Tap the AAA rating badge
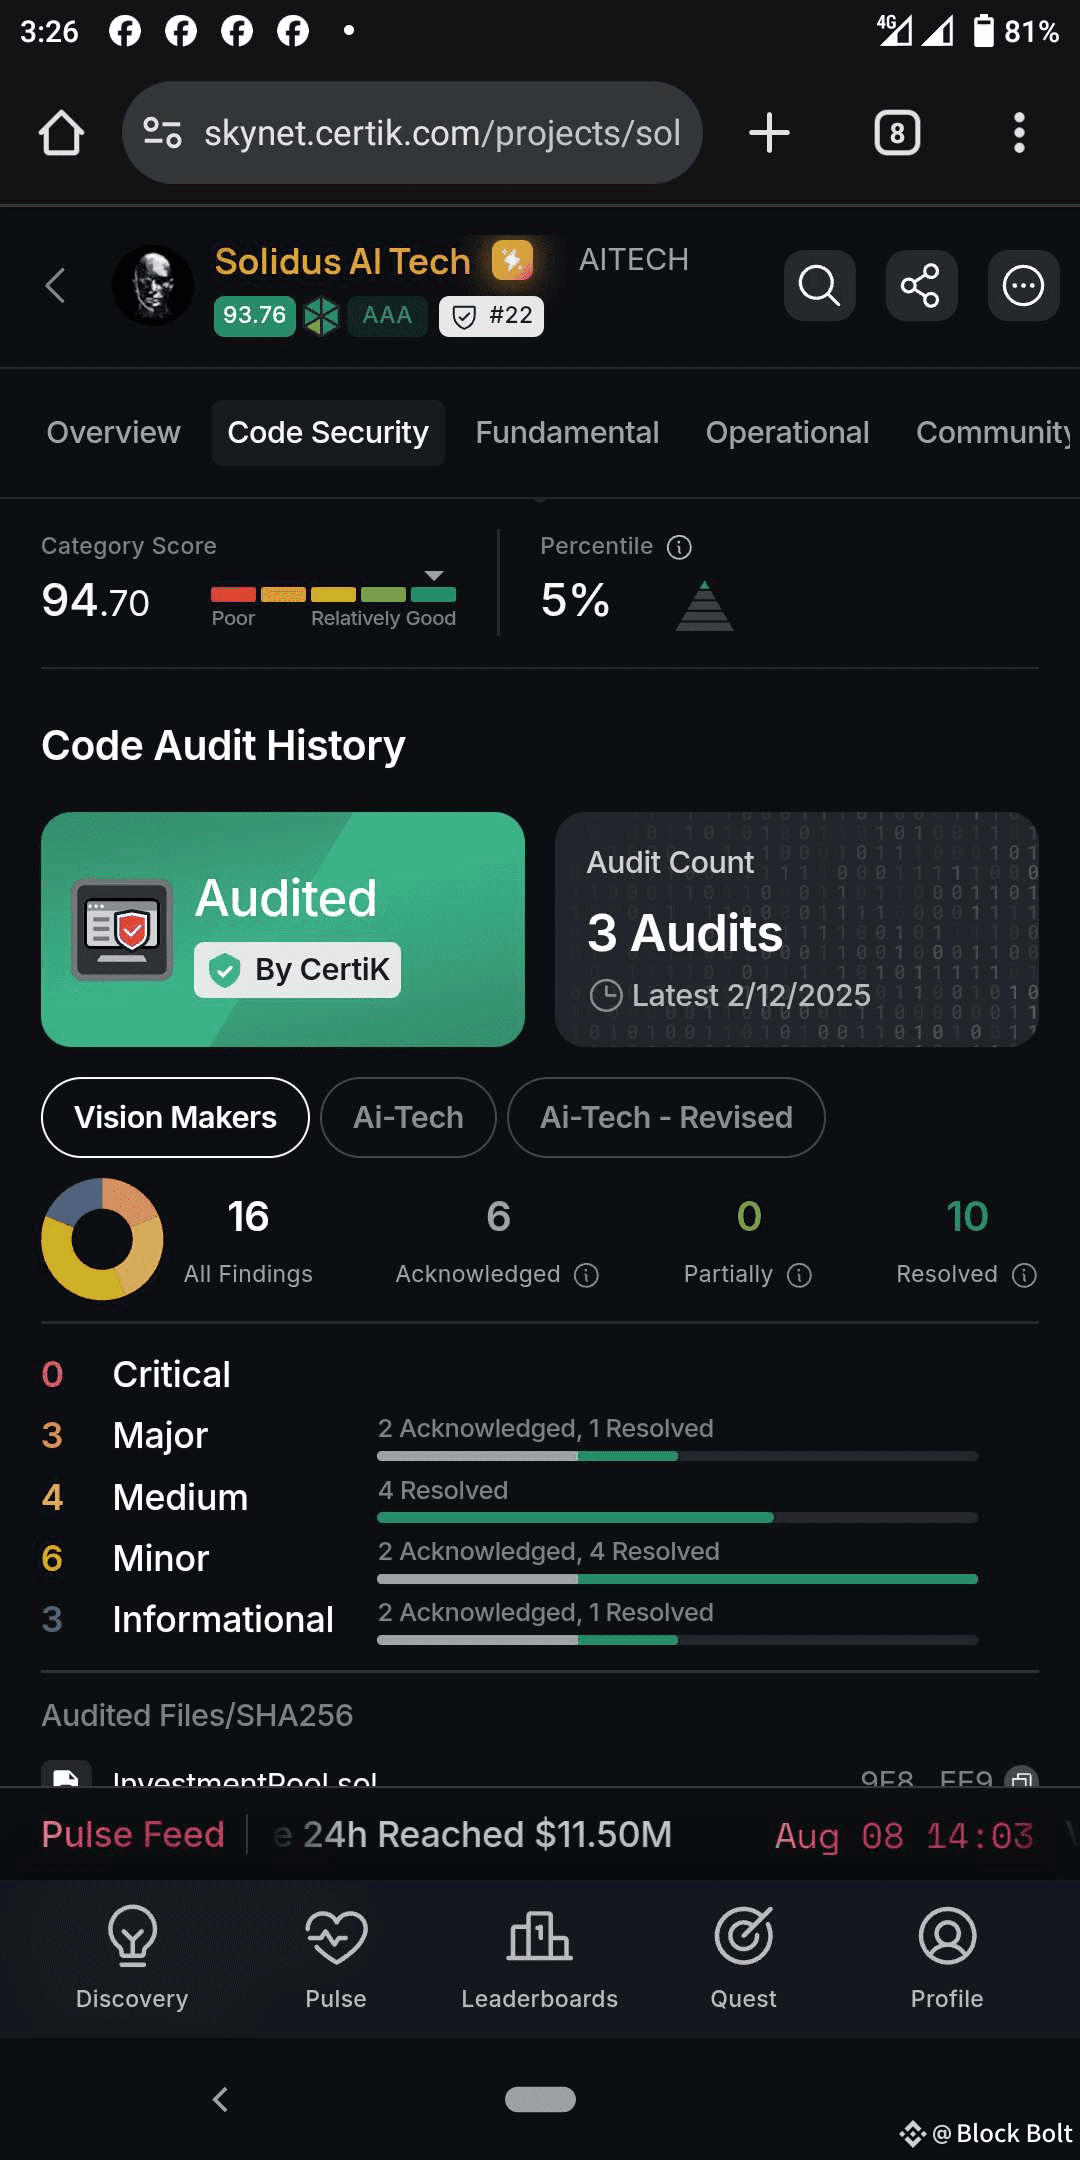This screenshot has height=2160, width=1080. tap(387, 316)
